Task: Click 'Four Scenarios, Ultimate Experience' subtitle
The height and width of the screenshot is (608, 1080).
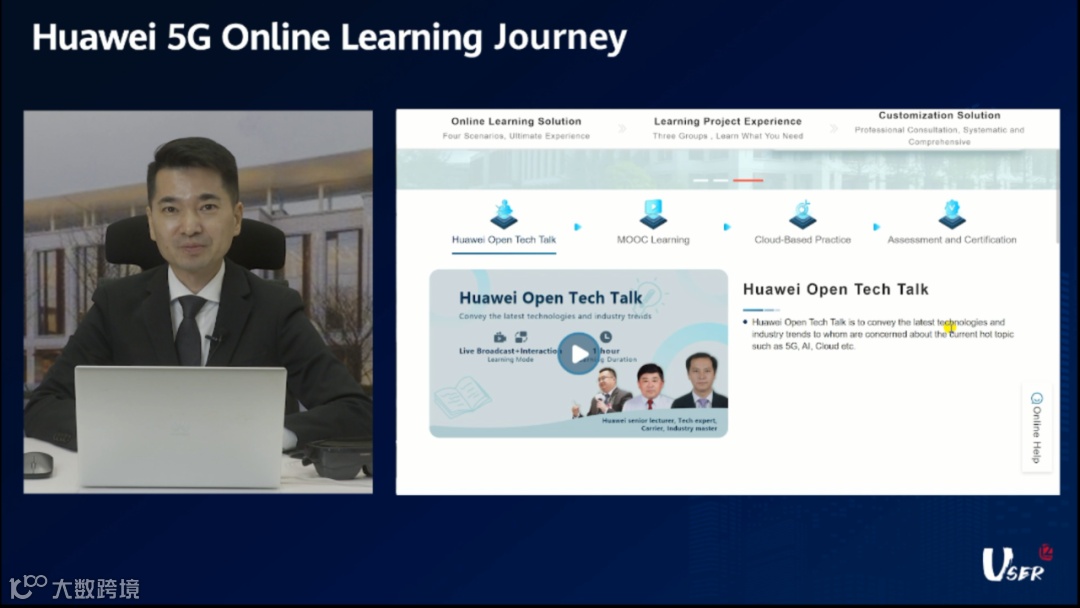Action: [516, 136]
